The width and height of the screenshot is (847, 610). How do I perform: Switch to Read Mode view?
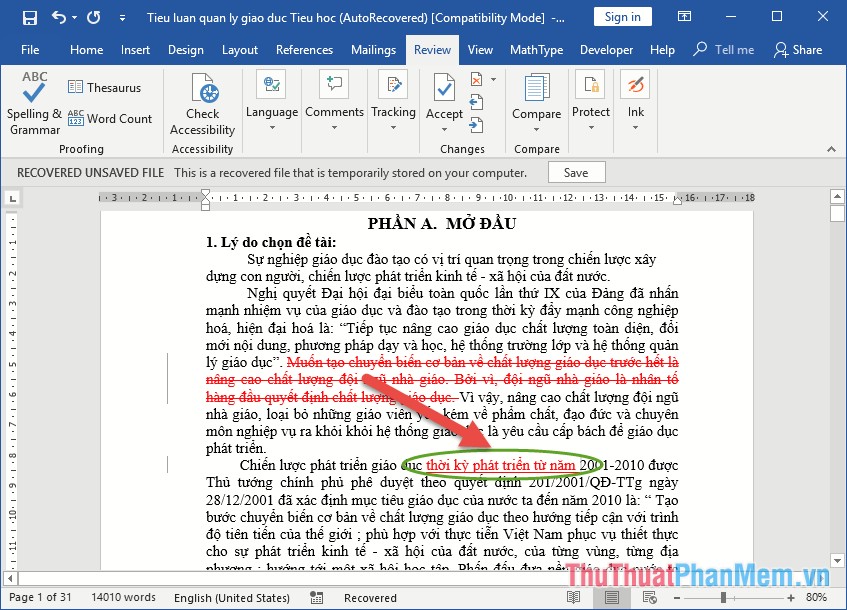(572, 598)
